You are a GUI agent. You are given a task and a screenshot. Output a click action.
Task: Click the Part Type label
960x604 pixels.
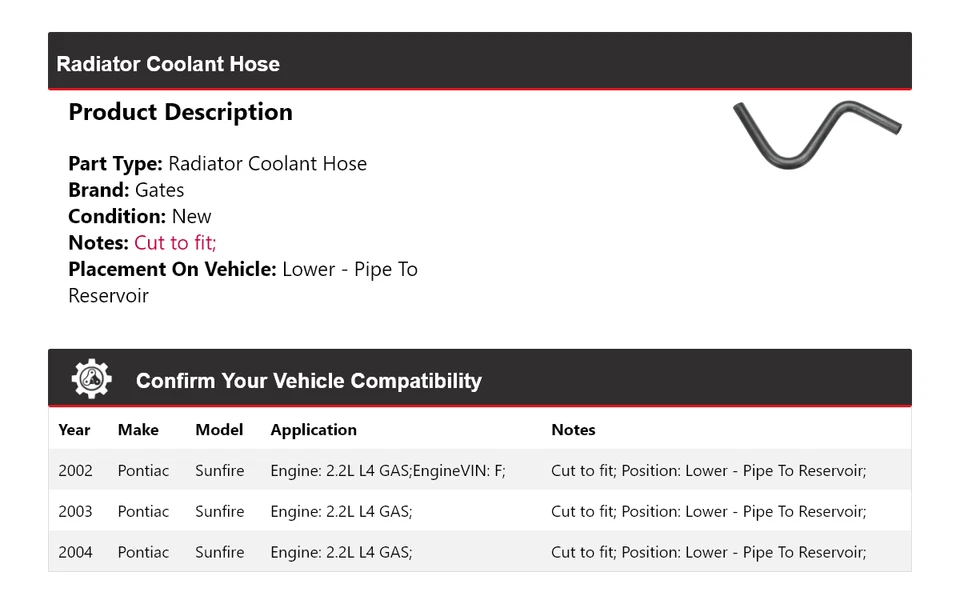115,164
